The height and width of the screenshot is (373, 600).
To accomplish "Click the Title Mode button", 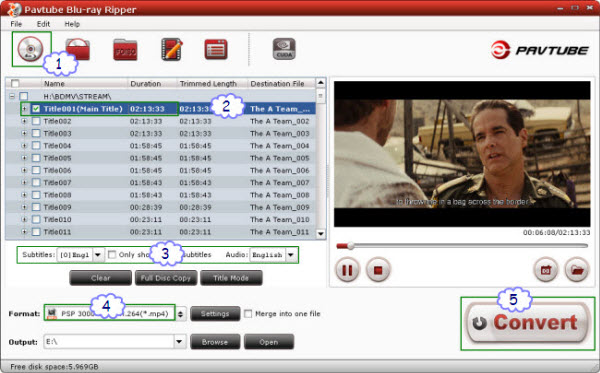I will coord(231,278).
